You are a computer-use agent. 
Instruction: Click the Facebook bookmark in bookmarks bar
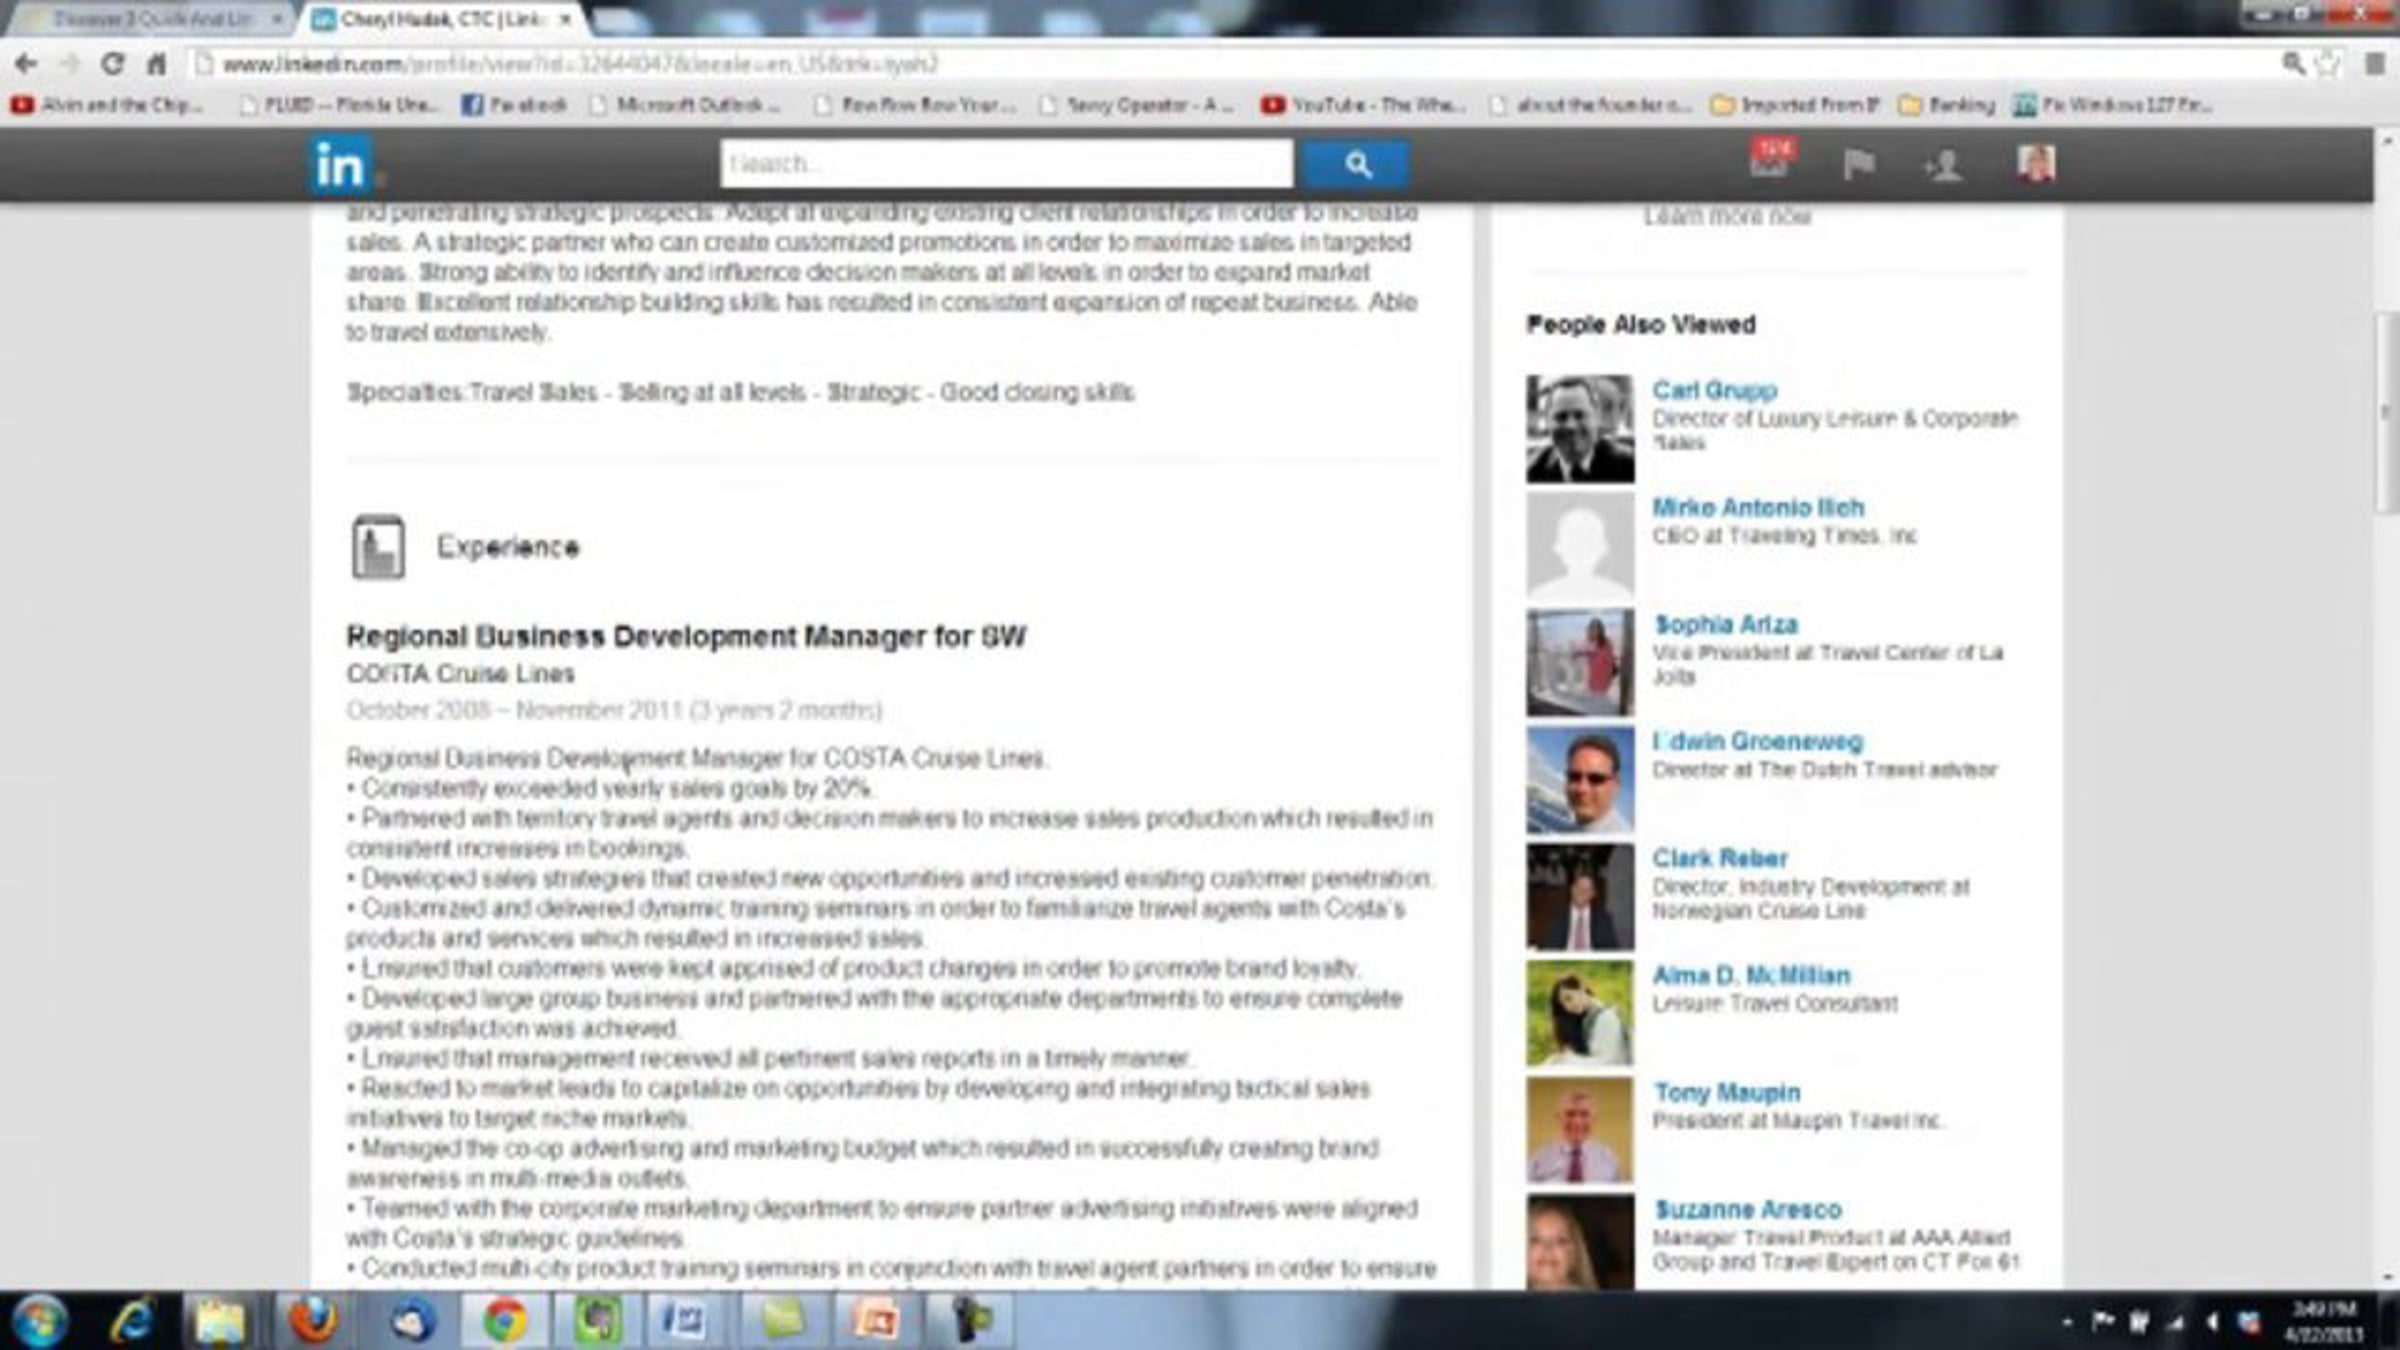tap(515, 105)
